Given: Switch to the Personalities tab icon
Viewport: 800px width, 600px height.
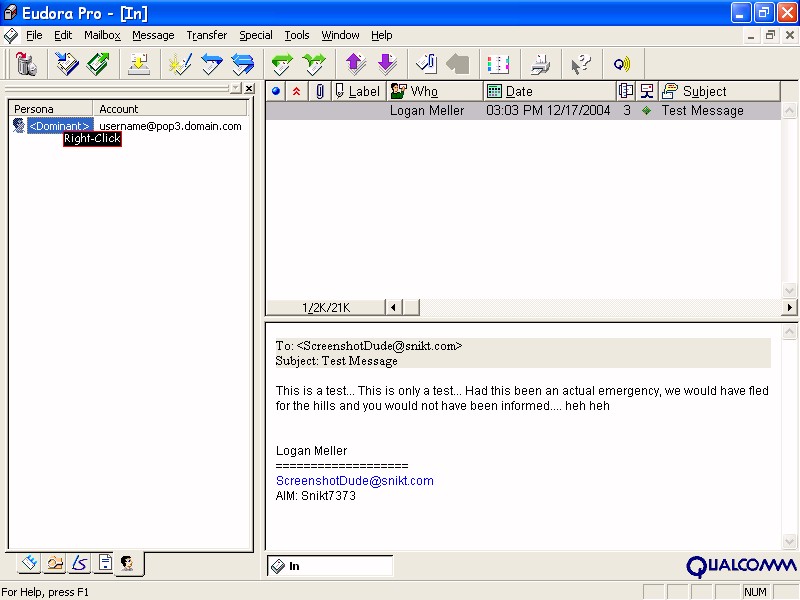Looking at the screenshot, I should 128,563.
